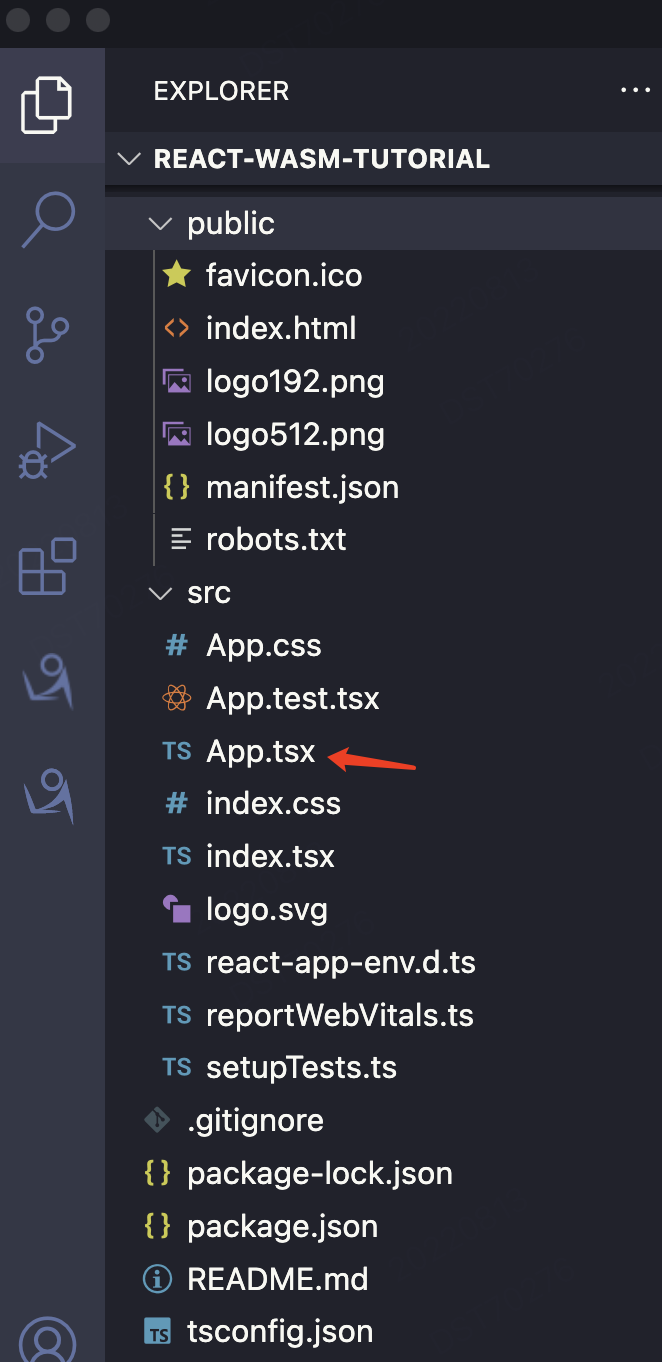The image size is (662, 1362).
Task: Collapse the public folder
Action: [x=160, y=223]
